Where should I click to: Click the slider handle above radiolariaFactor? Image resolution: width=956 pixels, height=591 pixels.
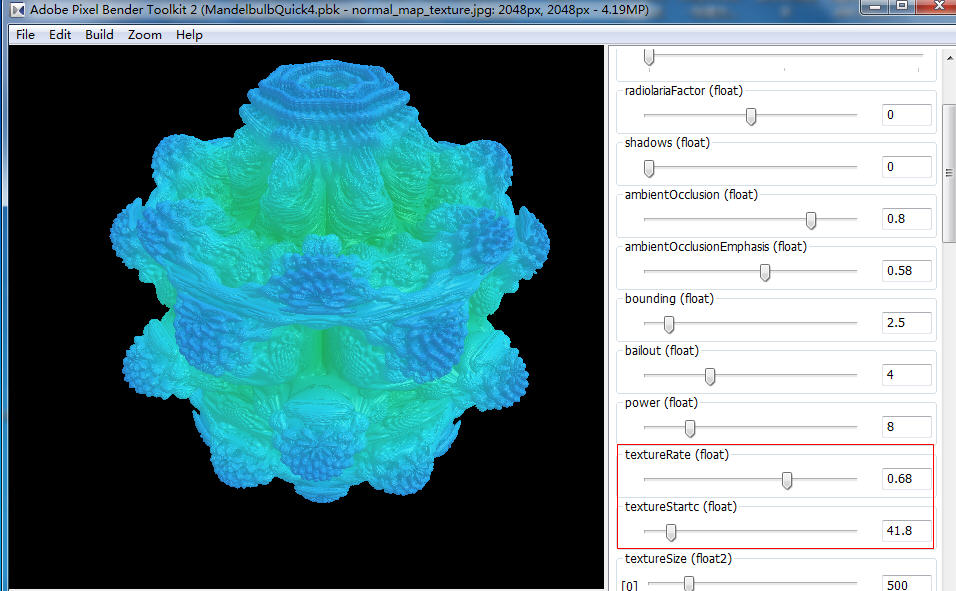649,57
